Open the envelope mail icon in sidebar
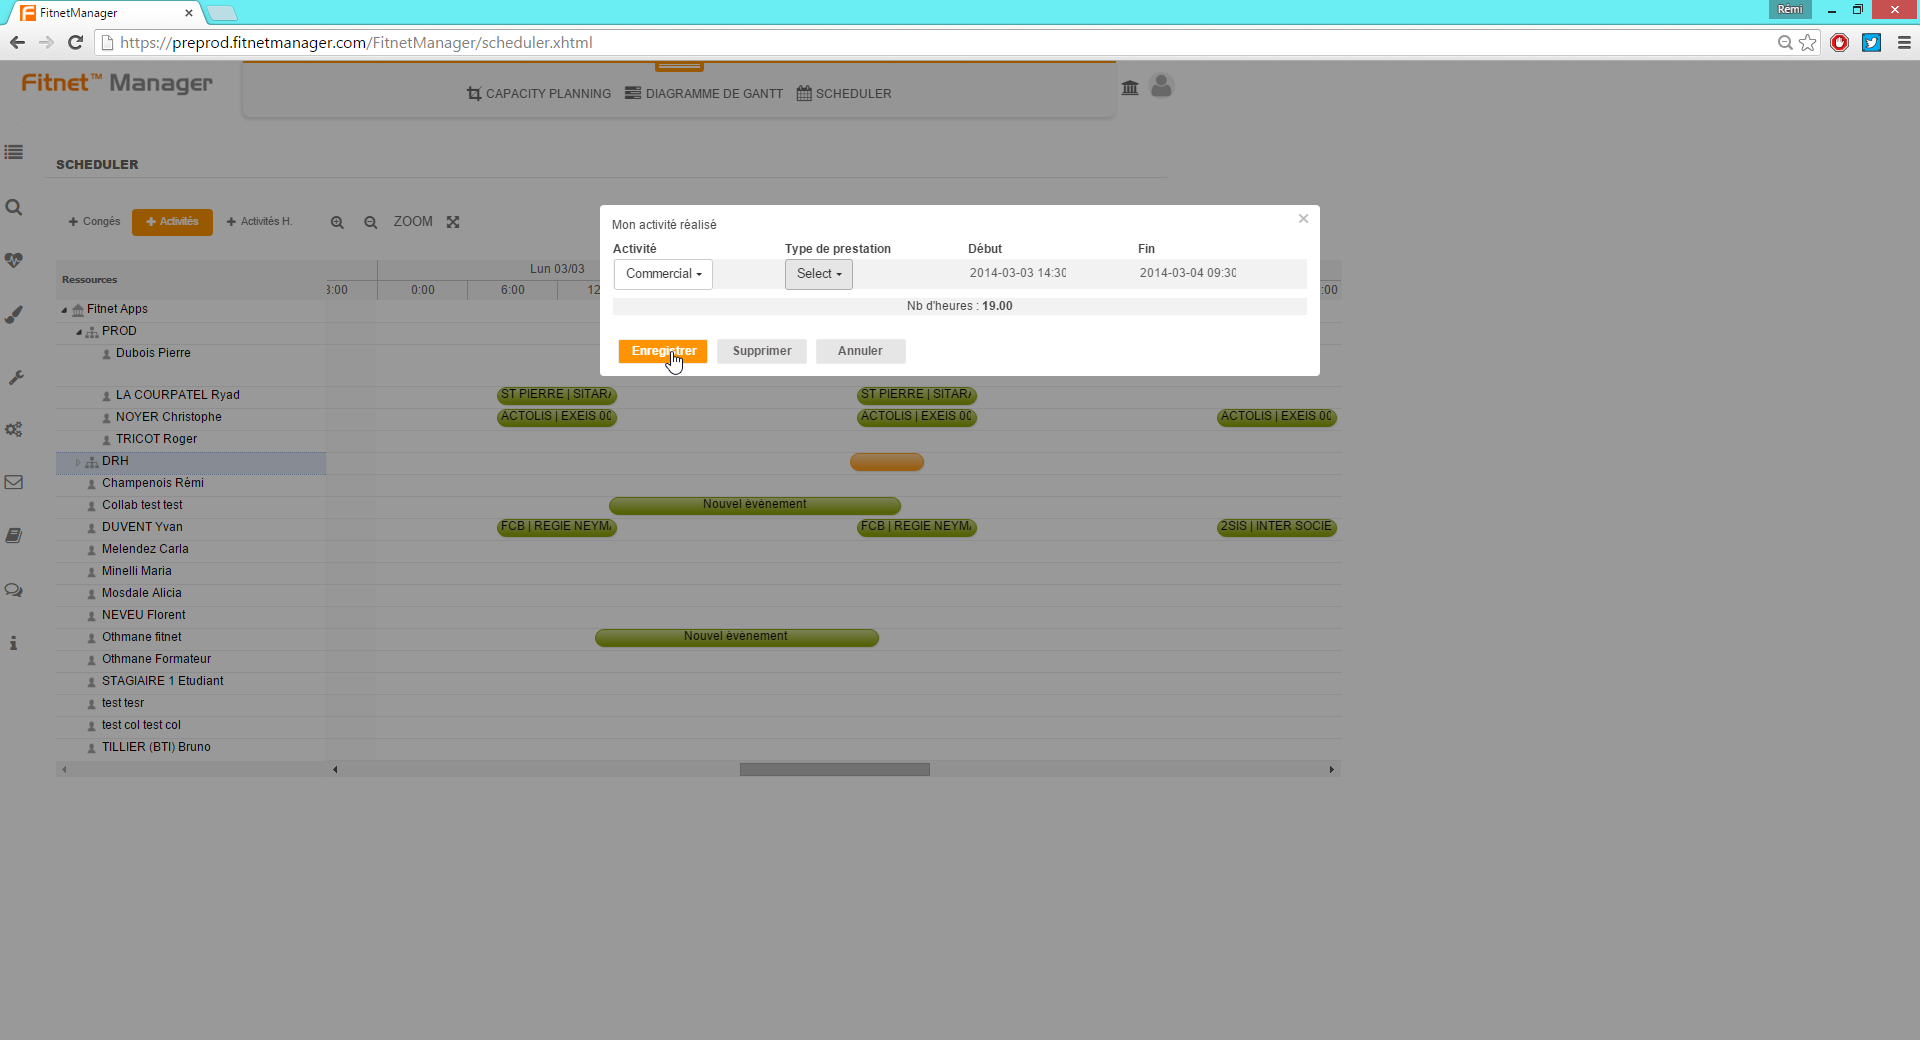The width and height of the screenshot is (1920, 1040). (x=14, y=482)
